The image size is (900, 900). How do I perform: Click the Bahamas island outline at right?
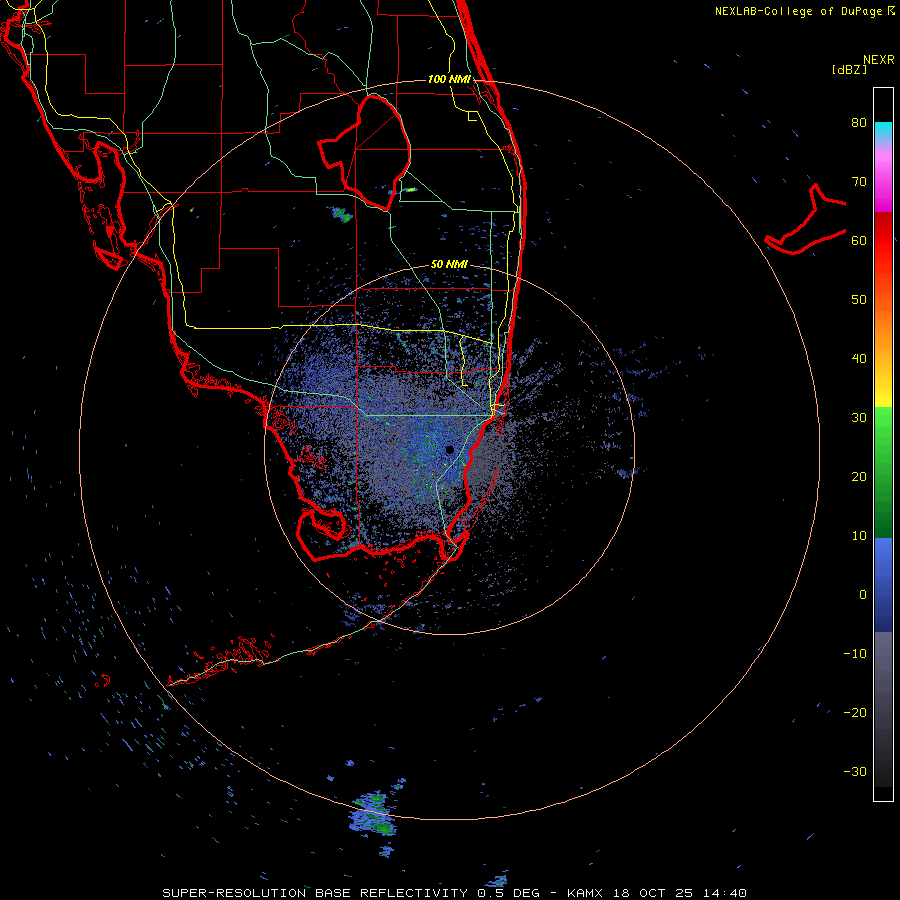[806, 219]
